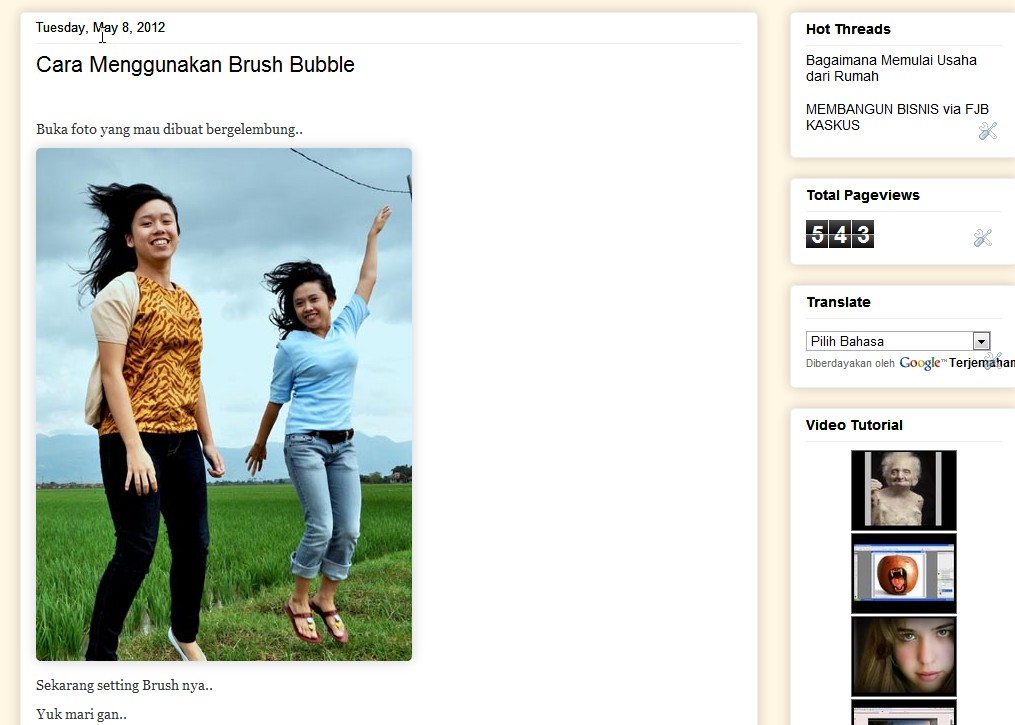
Task: Click the Pilih Bahasa dropdown arrow button
Action: (x=981, y=341)
